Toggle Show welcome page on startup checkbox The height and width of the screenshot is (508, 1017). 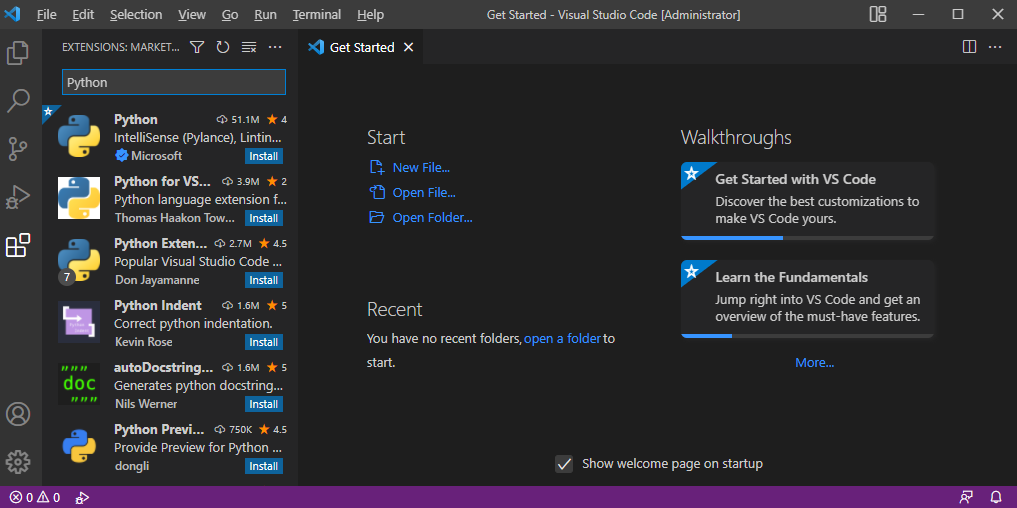coord(565,464)
